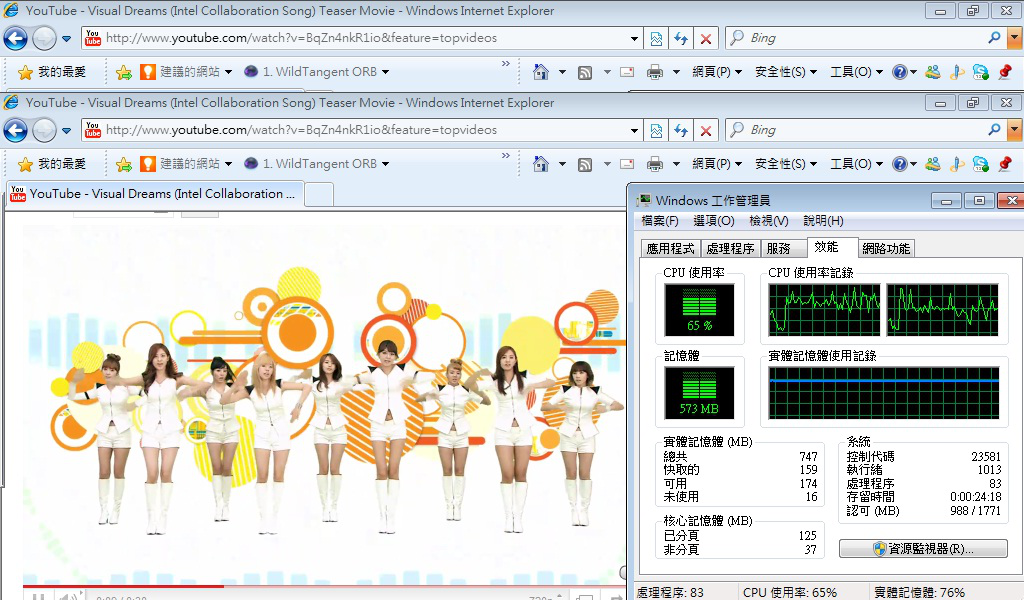This screenshot has height=600, width=1024.
Task: Open the 工具(O) menu in front IE
Action: [x=856, y=164]
